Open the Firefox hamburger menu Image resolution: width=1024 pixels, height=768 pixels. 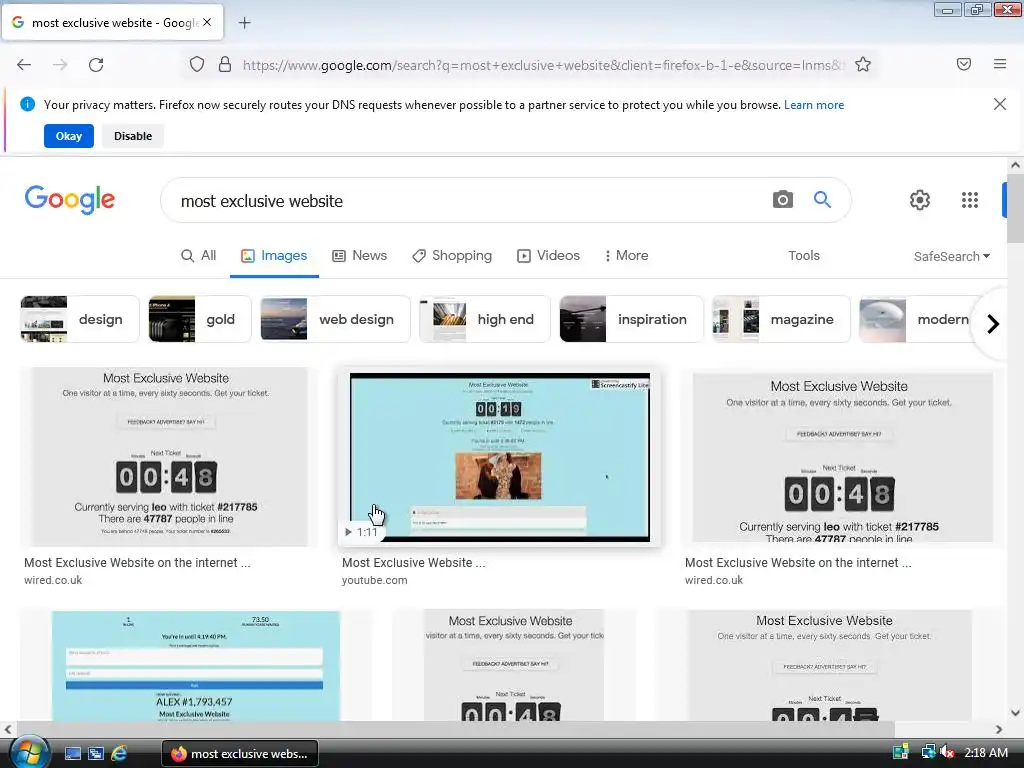[x=1000, y=64]
